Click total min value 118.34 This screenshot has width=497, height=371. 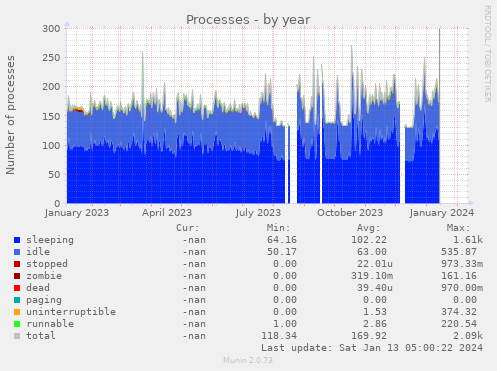(279, 336)
